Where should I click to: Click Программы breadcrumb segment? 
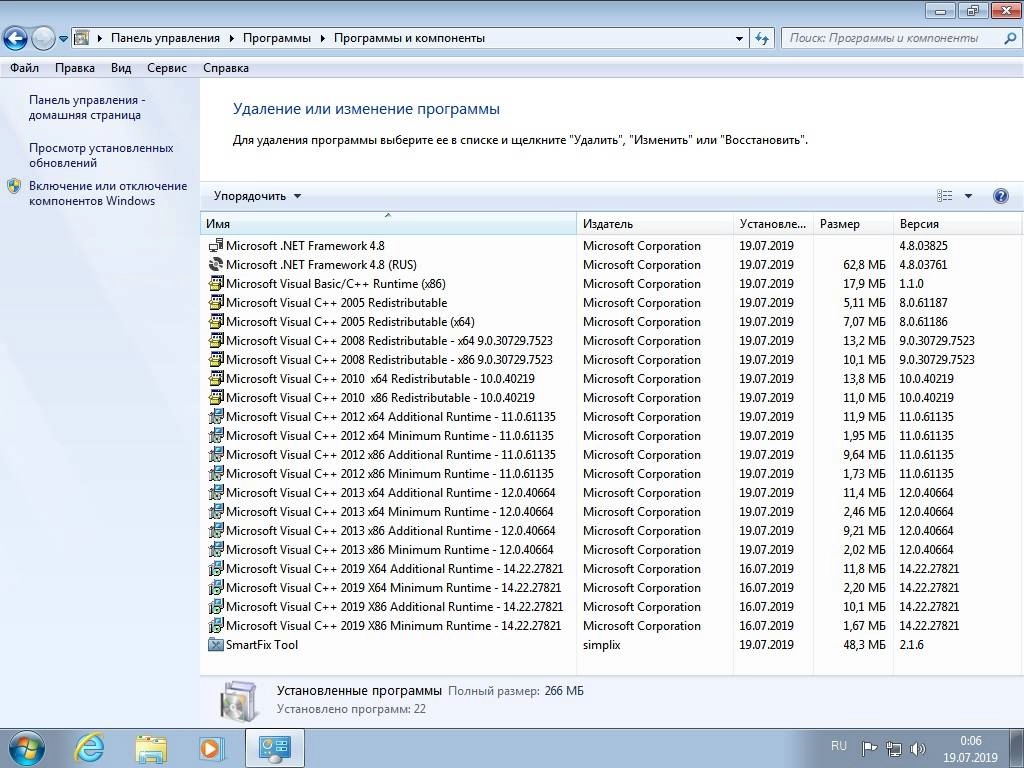tap(277, 38)
